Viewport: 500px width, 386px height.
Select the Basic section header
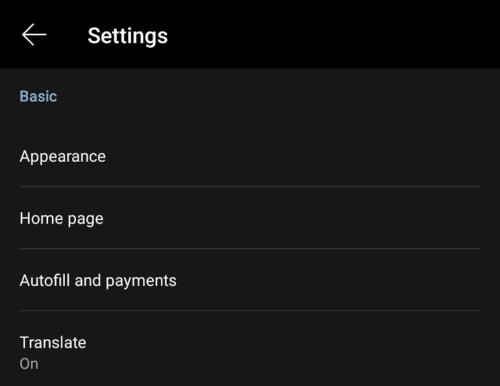[x=38, y=96]
